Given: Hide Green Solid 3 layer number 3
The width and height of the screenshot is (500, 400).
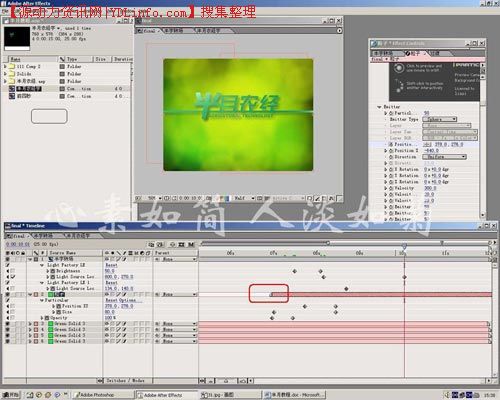Looking at the screenshot, I should [x=7, y=324].
